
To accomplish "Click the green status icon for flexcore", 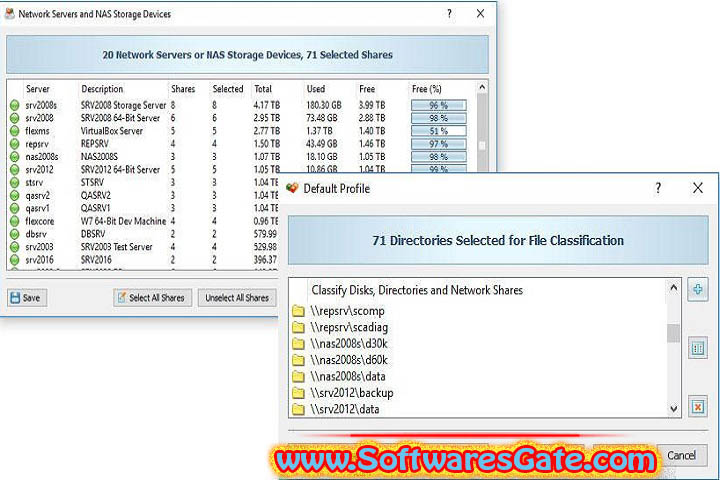I will 15,221.
